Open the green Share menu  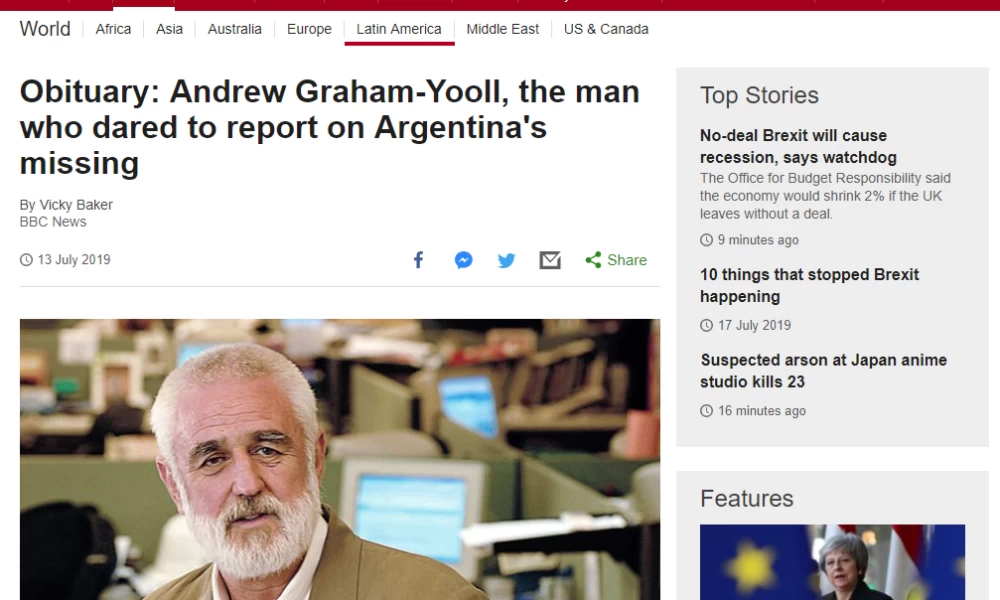(x=616, y=260)
